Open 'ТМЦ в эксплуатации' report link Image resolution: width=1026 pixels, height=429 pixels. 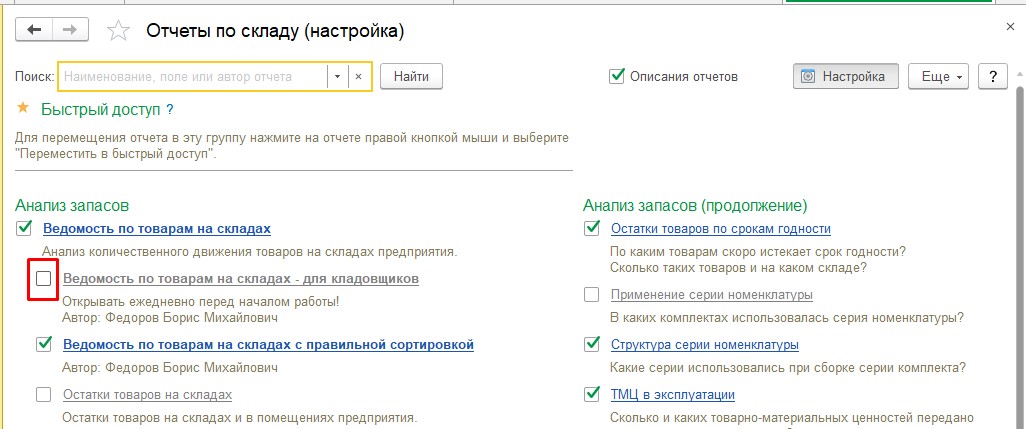tap(672, 395)
